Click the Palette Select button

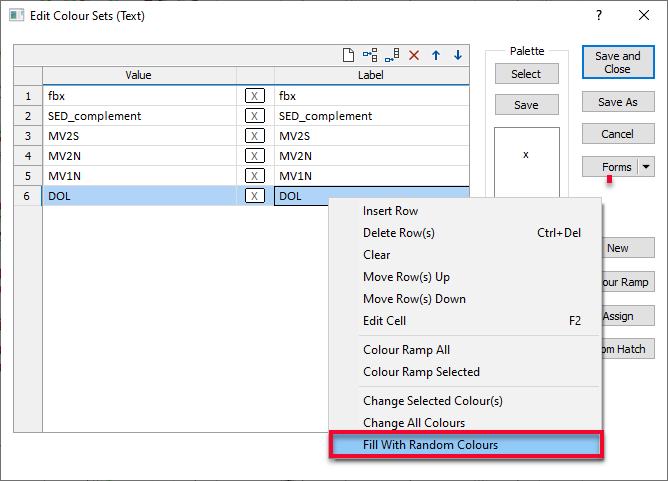coord(526,74)
